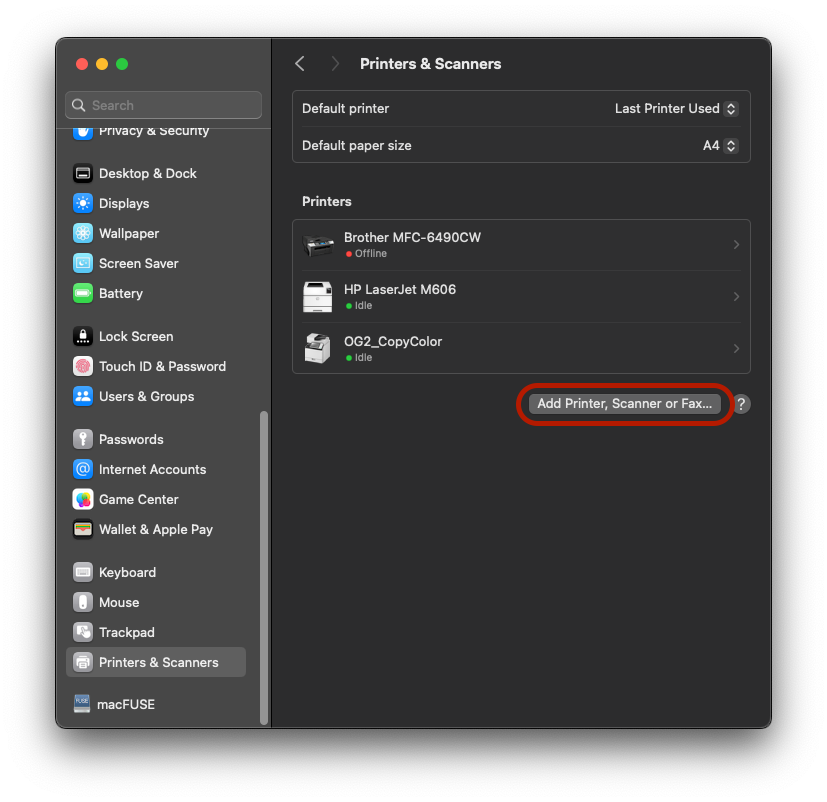Switch to Internet Accounts pane

click(x=152, y=469)
